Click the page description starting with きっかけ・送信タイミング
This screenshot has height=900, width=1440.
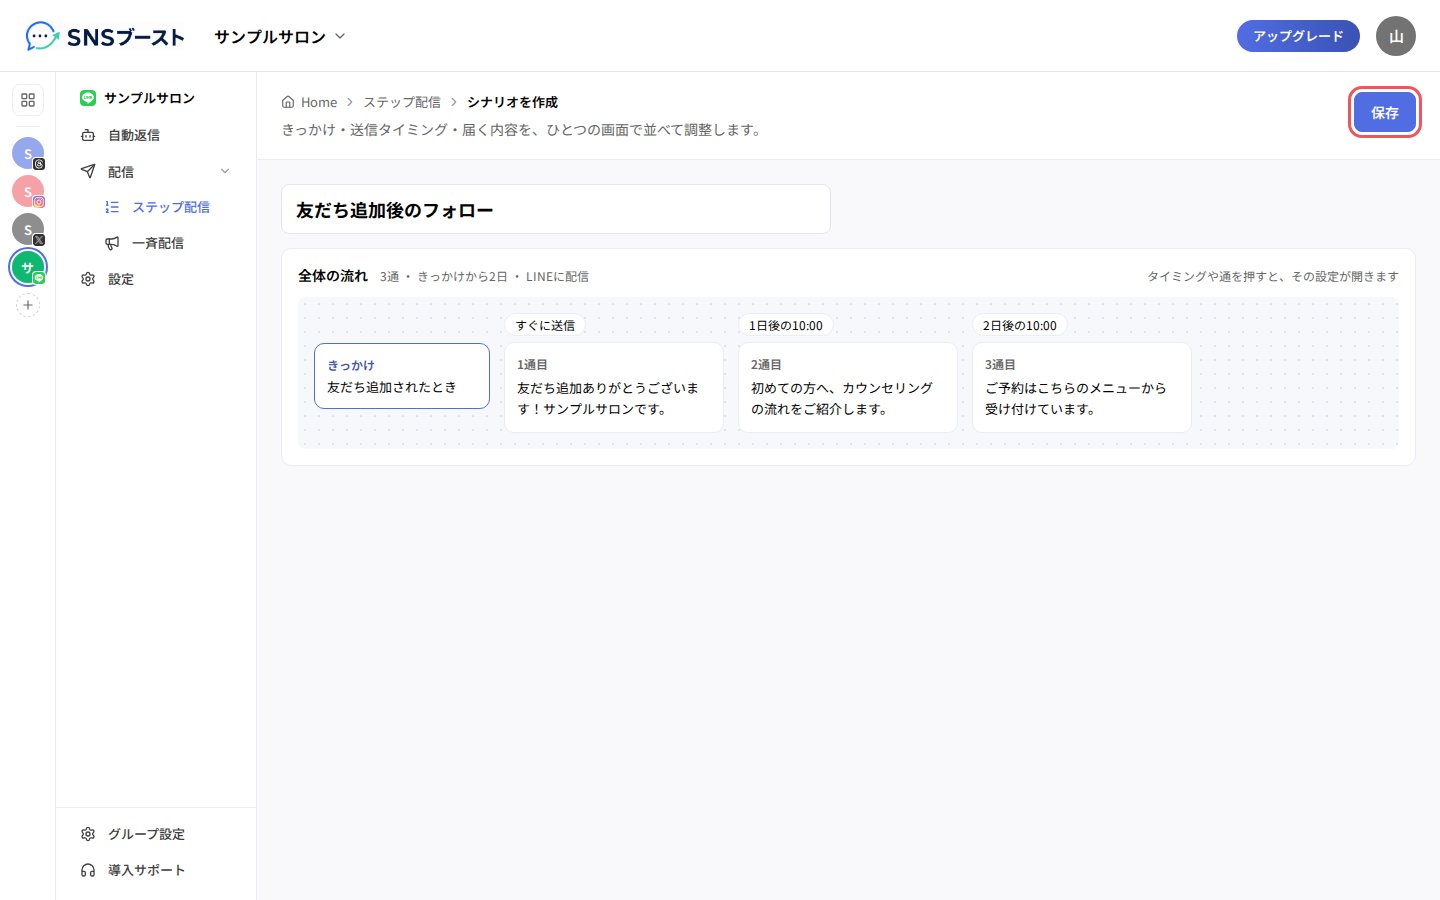pyautogui.click(x=521, y=130)
